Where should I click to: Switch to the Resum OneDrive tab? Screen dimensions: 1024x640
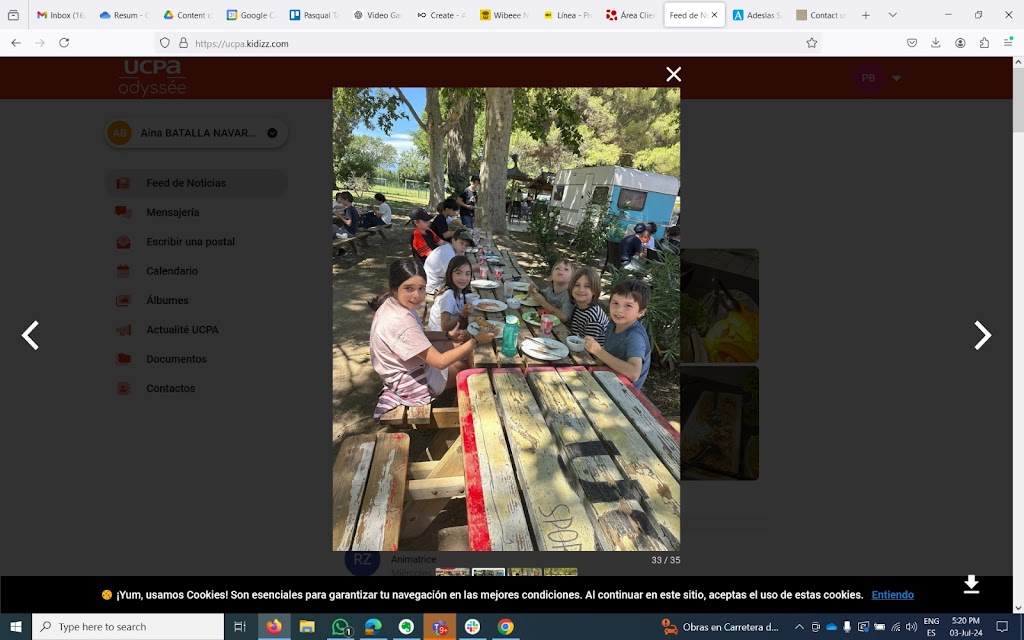coord(123,15)
